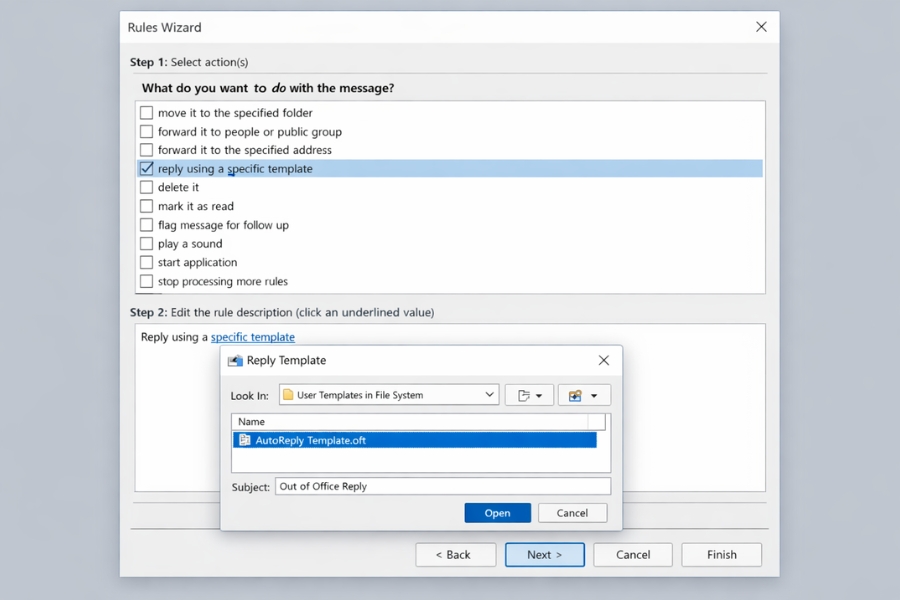This screenshot has width=900, height=600.
Task: Enable the 'delete it' checkbox
Action: [147, 187]
